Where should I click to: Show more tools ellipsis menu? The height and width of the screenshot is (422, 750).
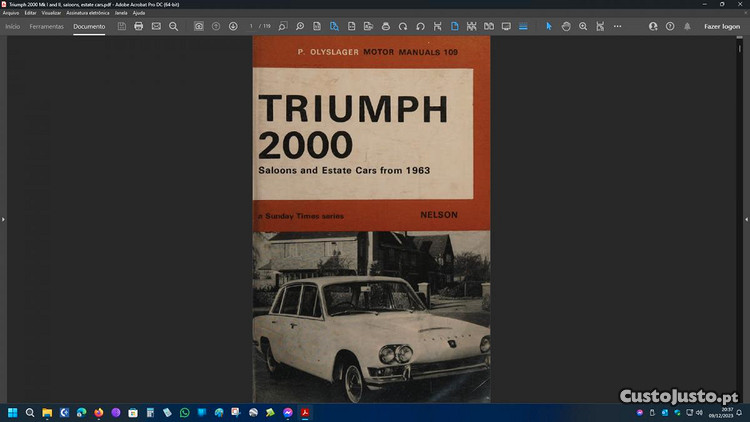[x=617, y=26]
